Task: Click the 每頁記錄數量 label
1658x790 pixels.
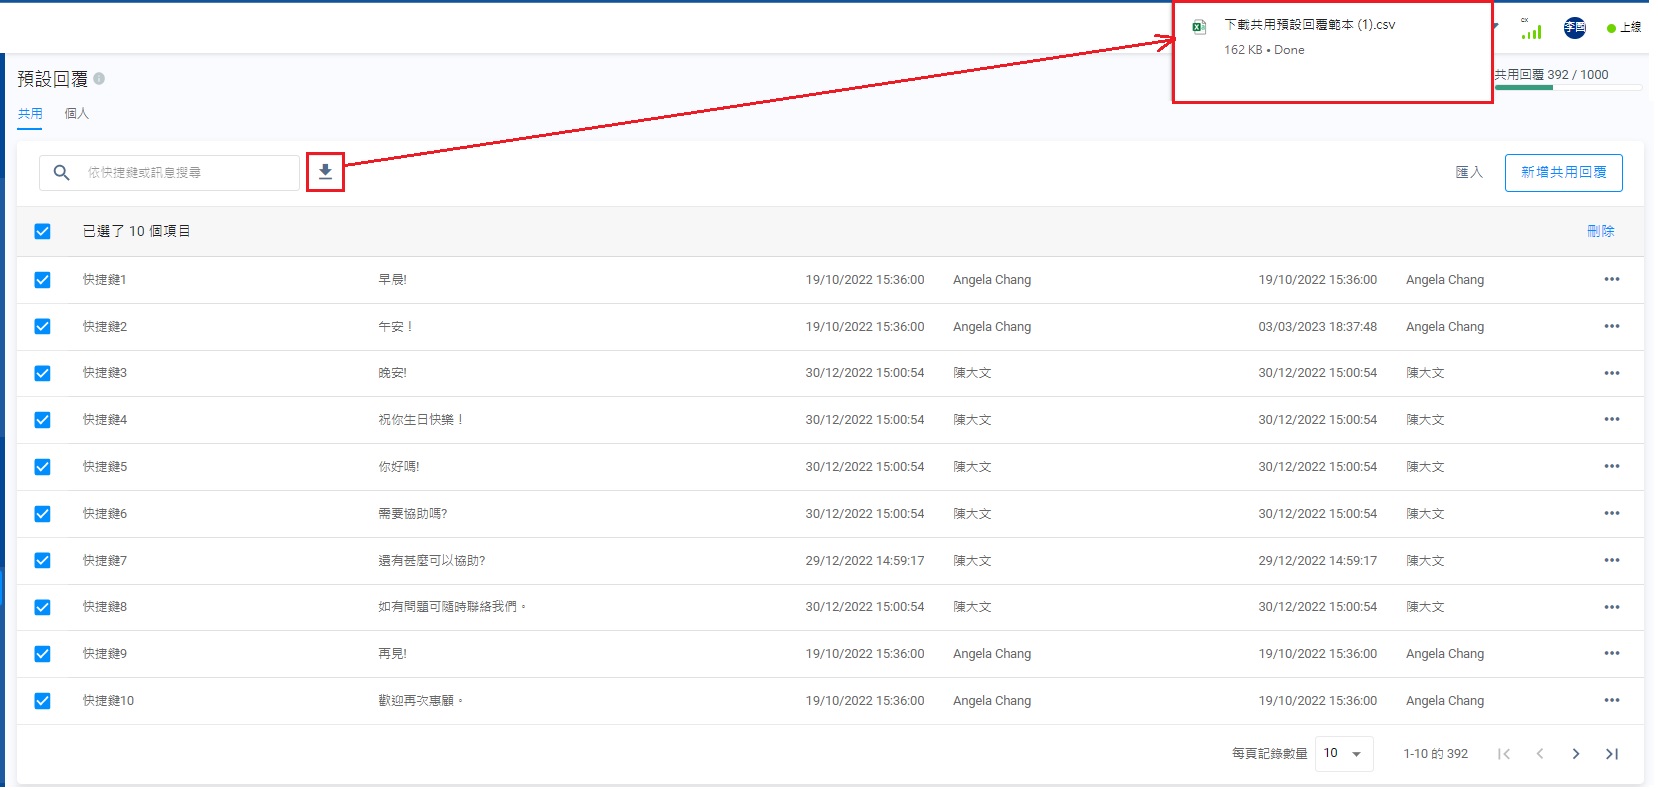Action: 1270,754
